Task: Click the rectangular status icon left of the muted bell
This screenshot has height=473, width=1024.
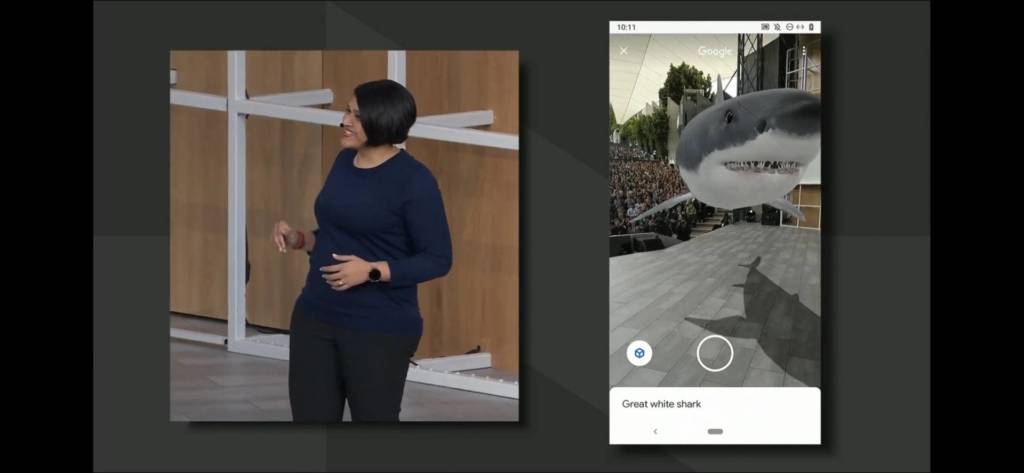Action: (765, 27)
